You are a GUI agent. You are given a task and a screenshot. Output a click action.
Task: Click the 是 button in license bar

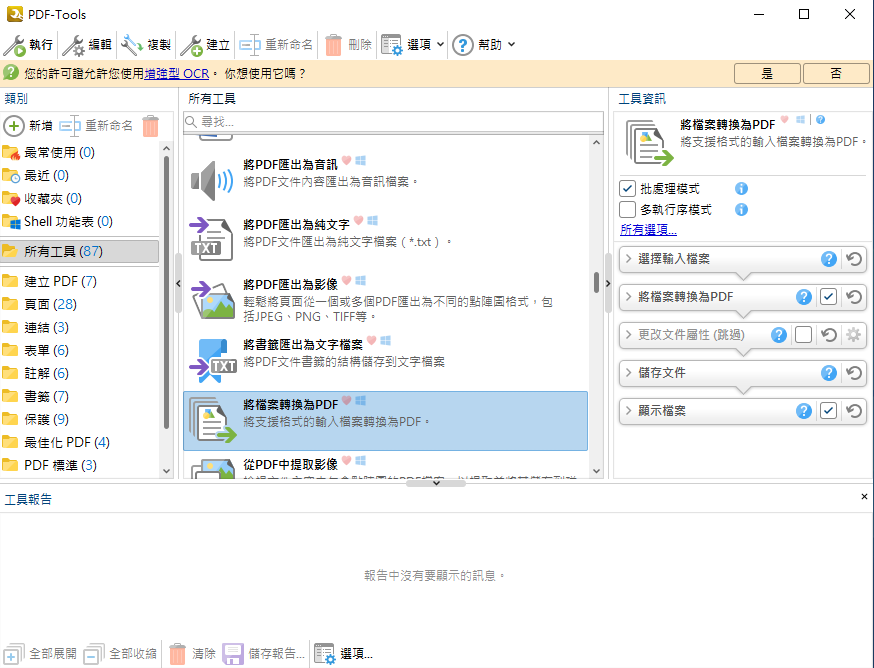pyautogui.click(x=767, y=73)
